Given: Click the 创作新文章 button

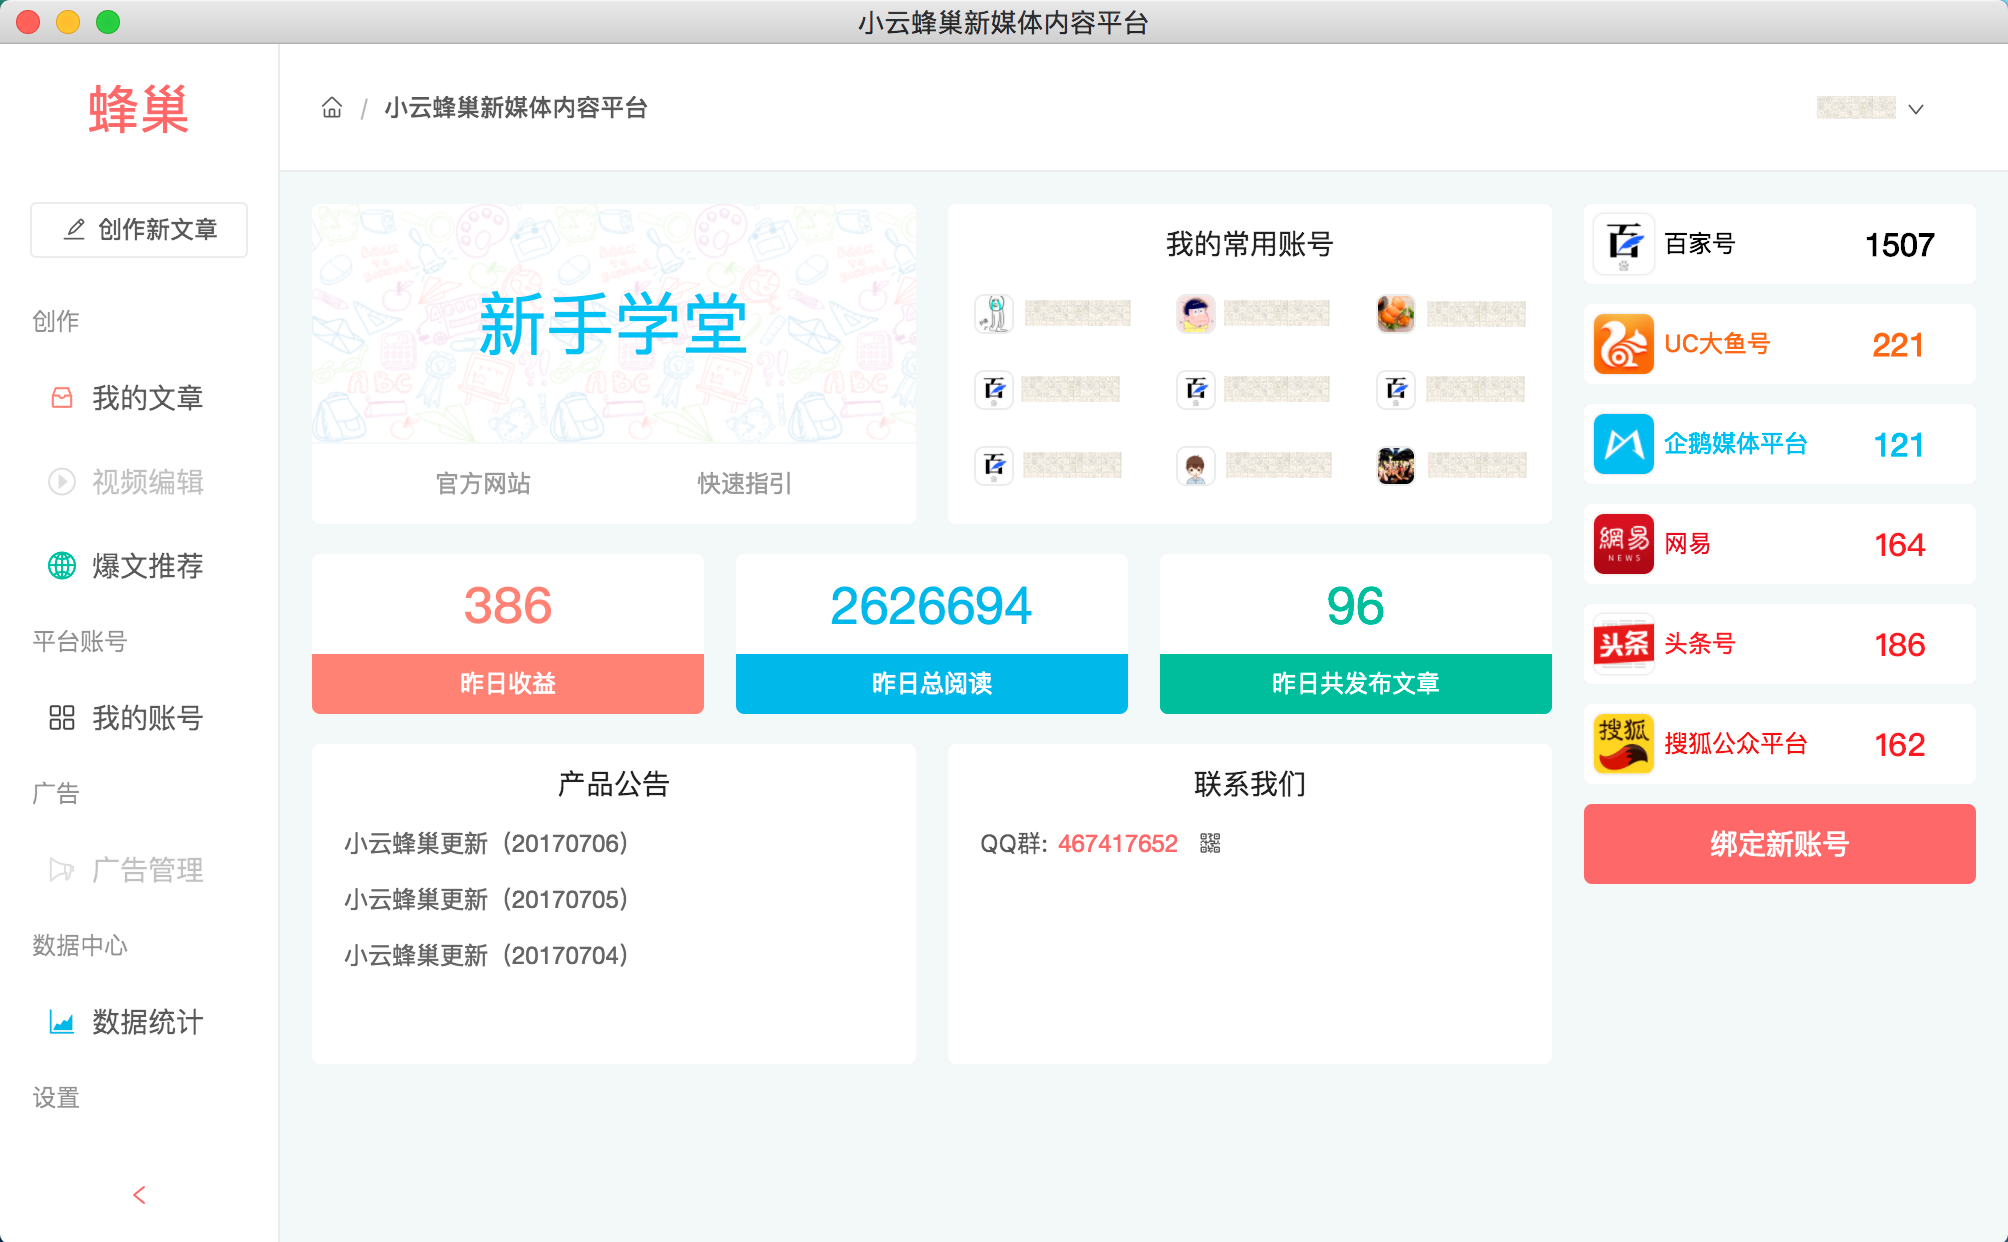Looking at the screenshot, I should click(139, 230).
